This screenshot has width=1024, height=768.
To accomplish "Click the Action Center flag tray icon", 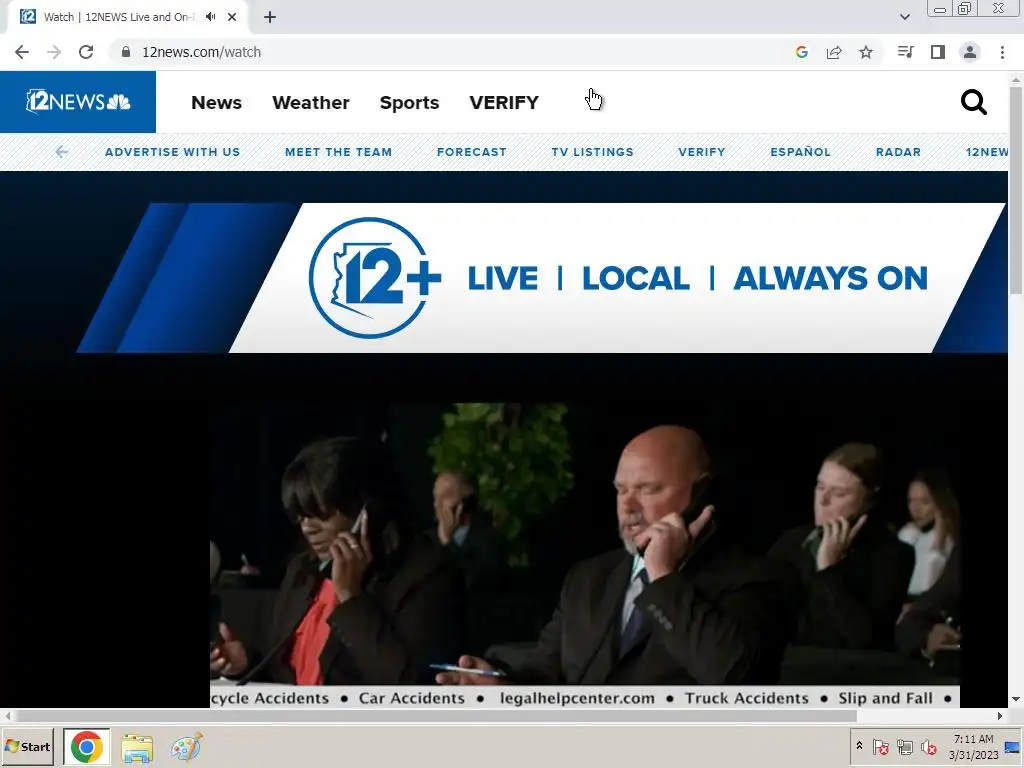I will [880, 746].
